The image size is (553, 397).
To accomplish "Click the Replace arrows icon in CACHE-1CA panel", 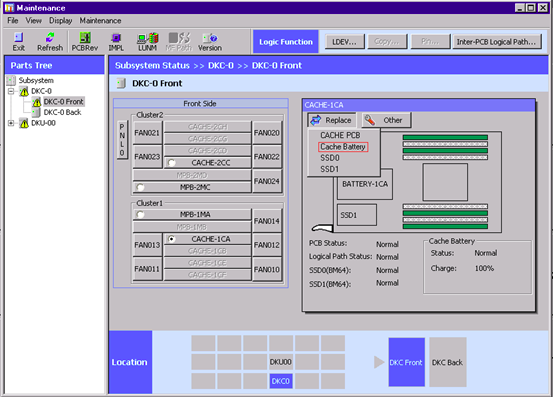I will (316, 120).
